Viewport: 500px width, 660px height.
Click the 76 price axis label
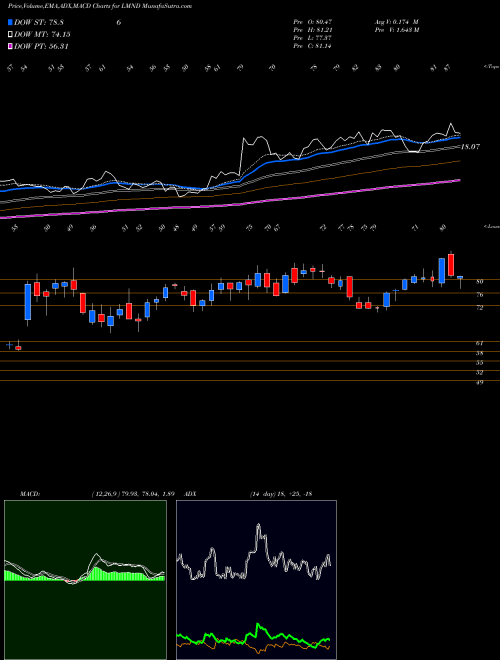pyautogui.click(x=479, y=295)
